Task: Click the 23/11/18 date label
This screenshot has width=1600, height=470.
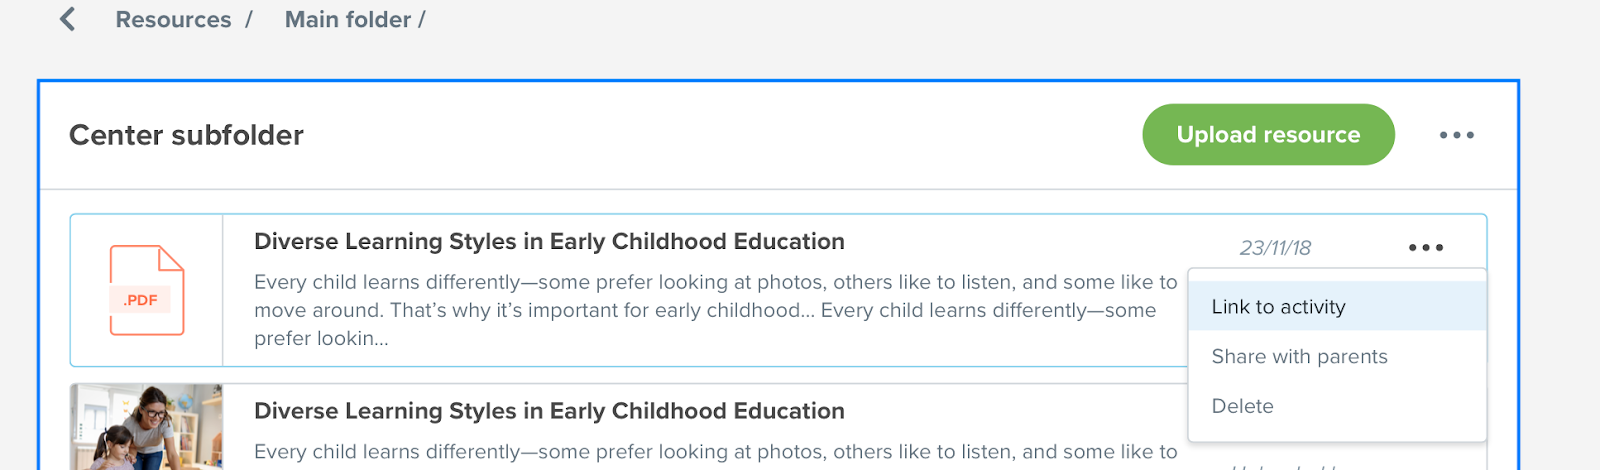Action: coord(1275,248)
